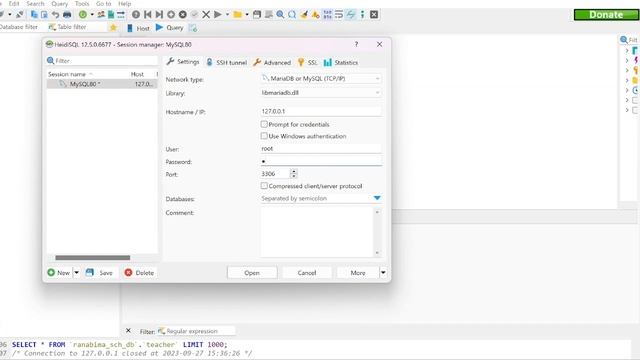Click the yellow star favorites icon

[113, 27]
